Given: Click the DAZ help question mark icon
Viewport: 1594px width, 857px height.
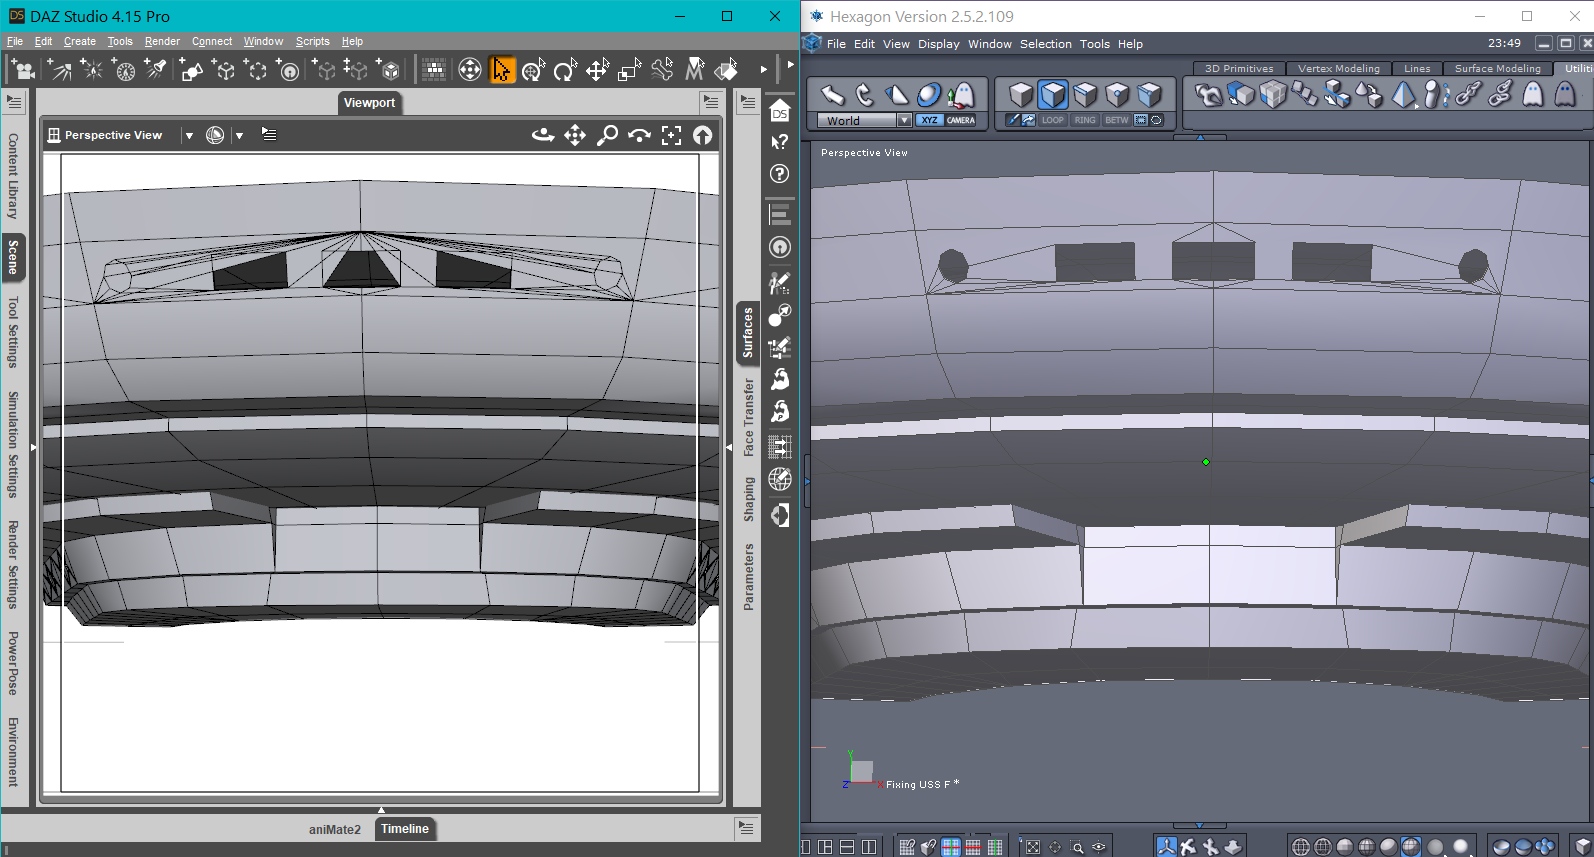Looking at the screenshot, I should [x=780, y=174].
